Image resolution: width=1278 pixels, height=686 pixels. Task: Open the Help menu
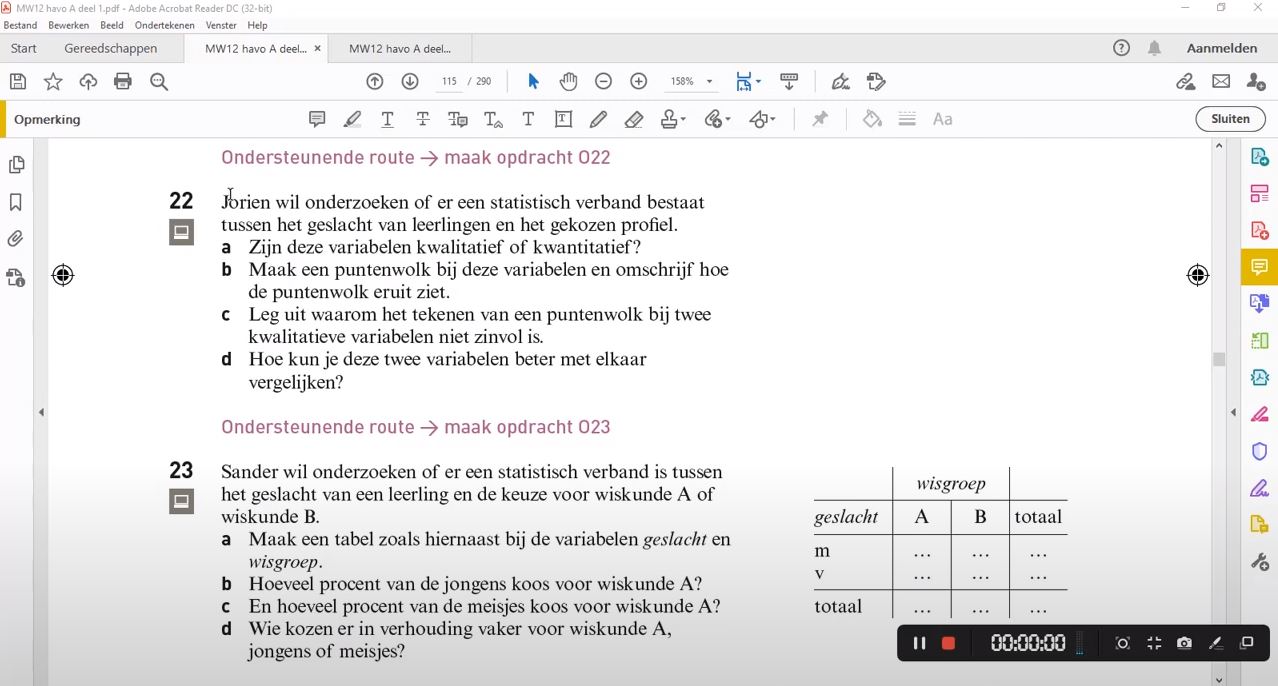[x=257, y=25]
